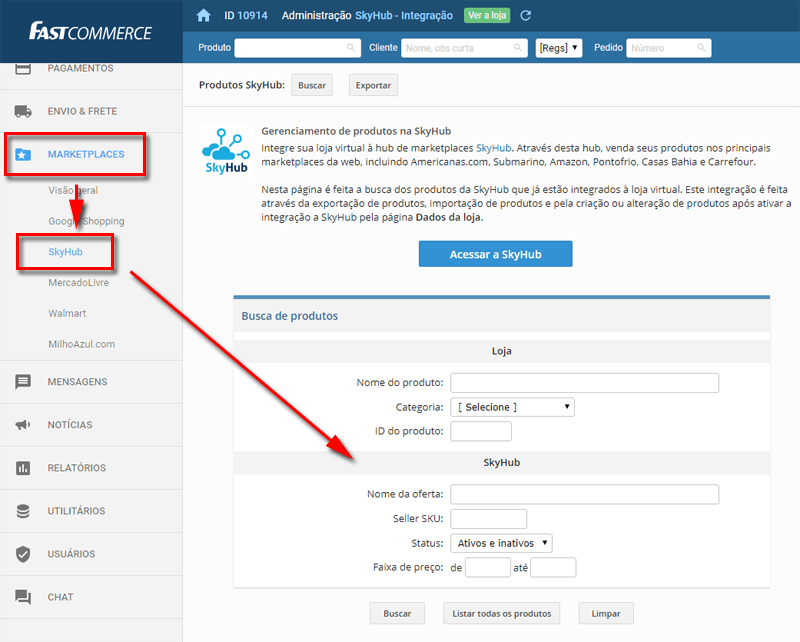Click SkyHub - Integração header link

(404, 15)
